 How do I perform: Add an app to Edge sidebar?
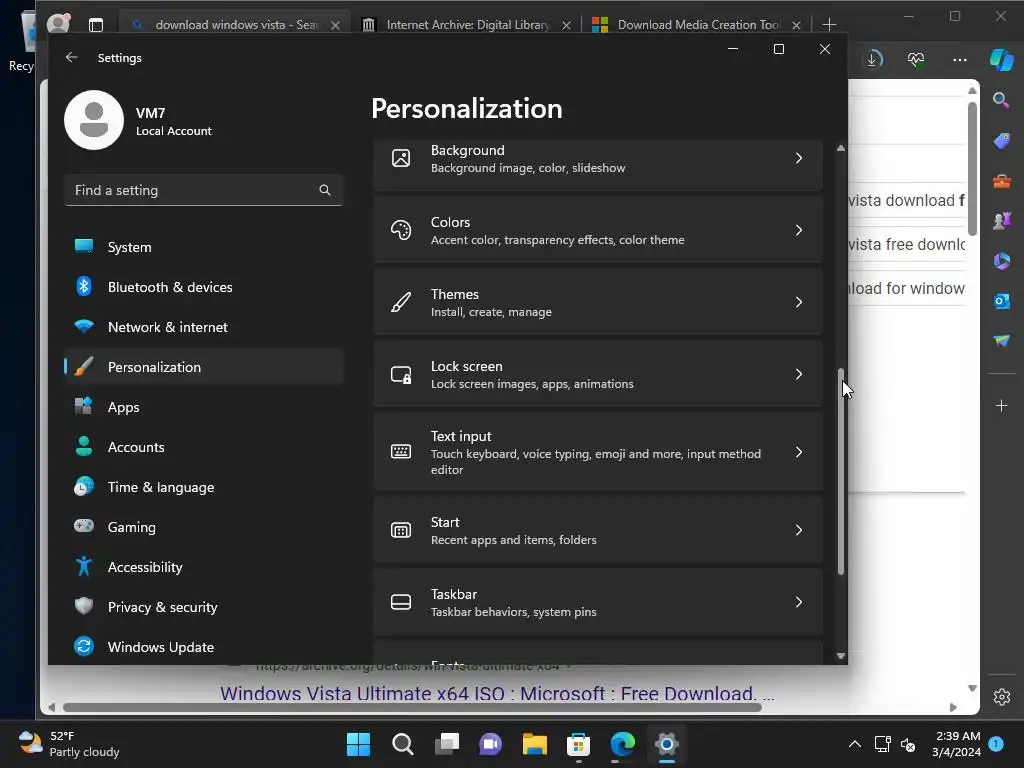pyautogui.click(x=1001, y=406)
